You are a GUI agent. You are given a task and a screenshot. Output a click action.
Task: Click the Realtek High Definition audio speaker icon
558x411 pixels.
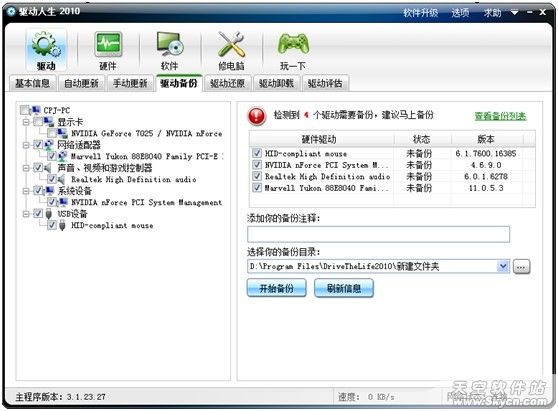pos(62,179)
